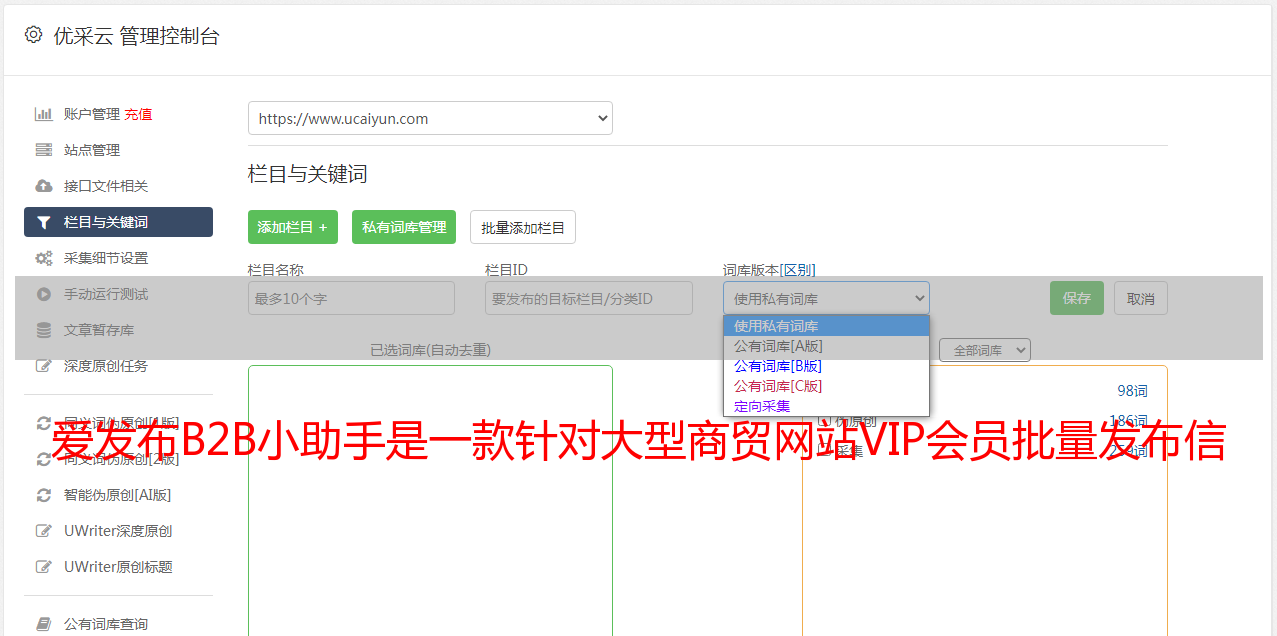The height and width of the screenshot is (636, 1277).
Task: Open 深度原创任务 in the sidebar
Action: pyautogui.click(x=105, y=366)
